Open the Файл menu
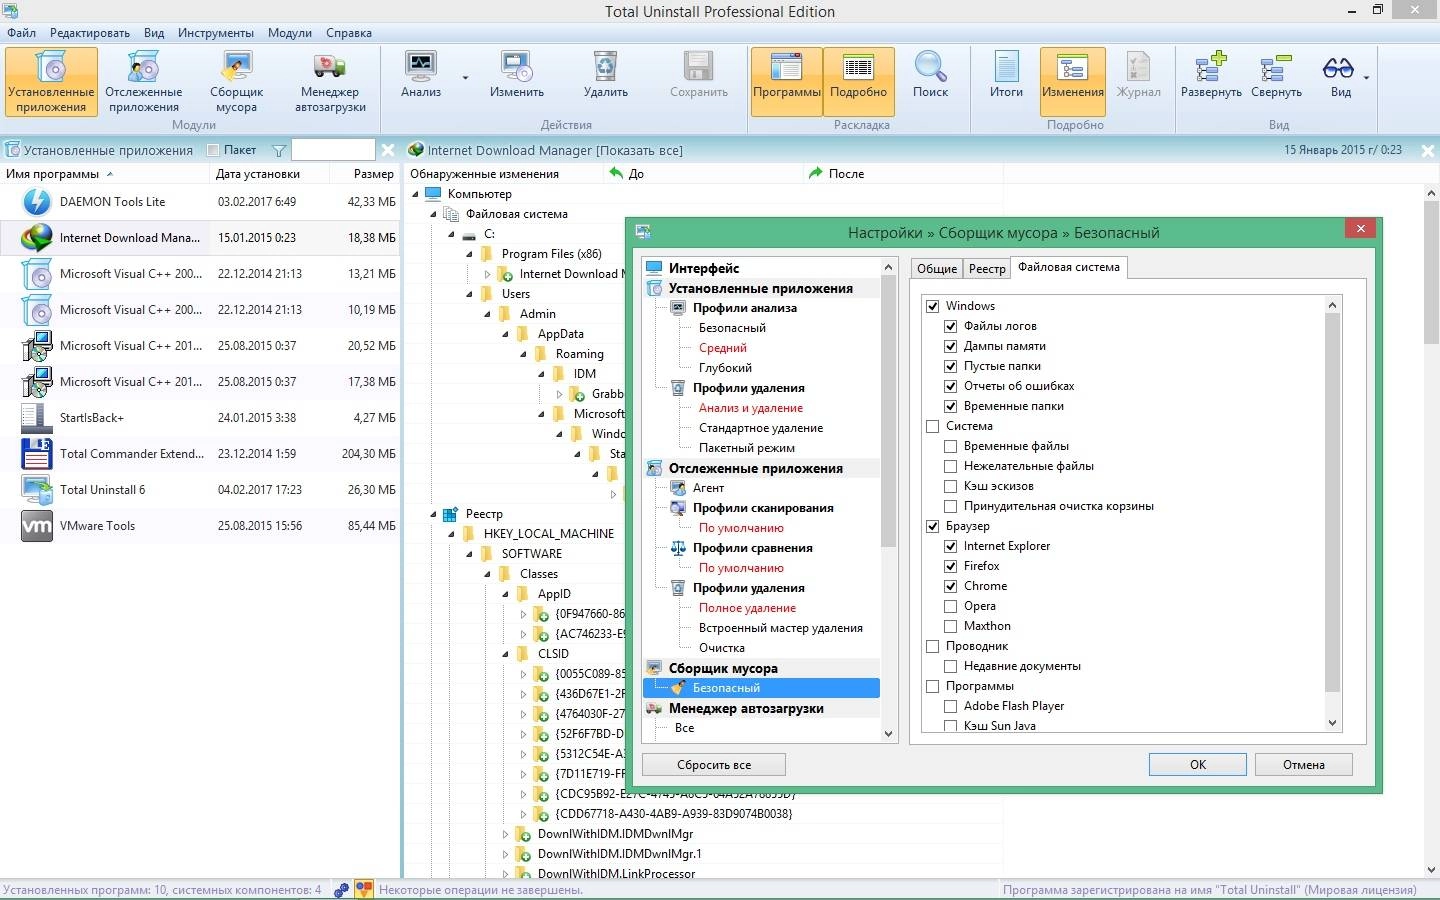This screenshot has height=900, width=1440. [21, 33]
